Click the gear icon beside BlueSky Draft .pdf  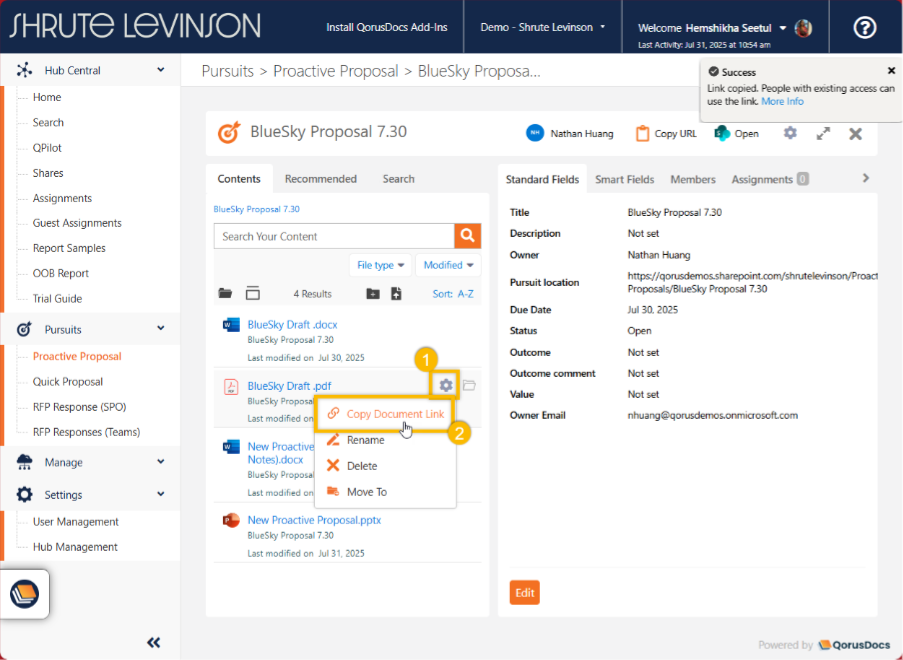point(446,385)
